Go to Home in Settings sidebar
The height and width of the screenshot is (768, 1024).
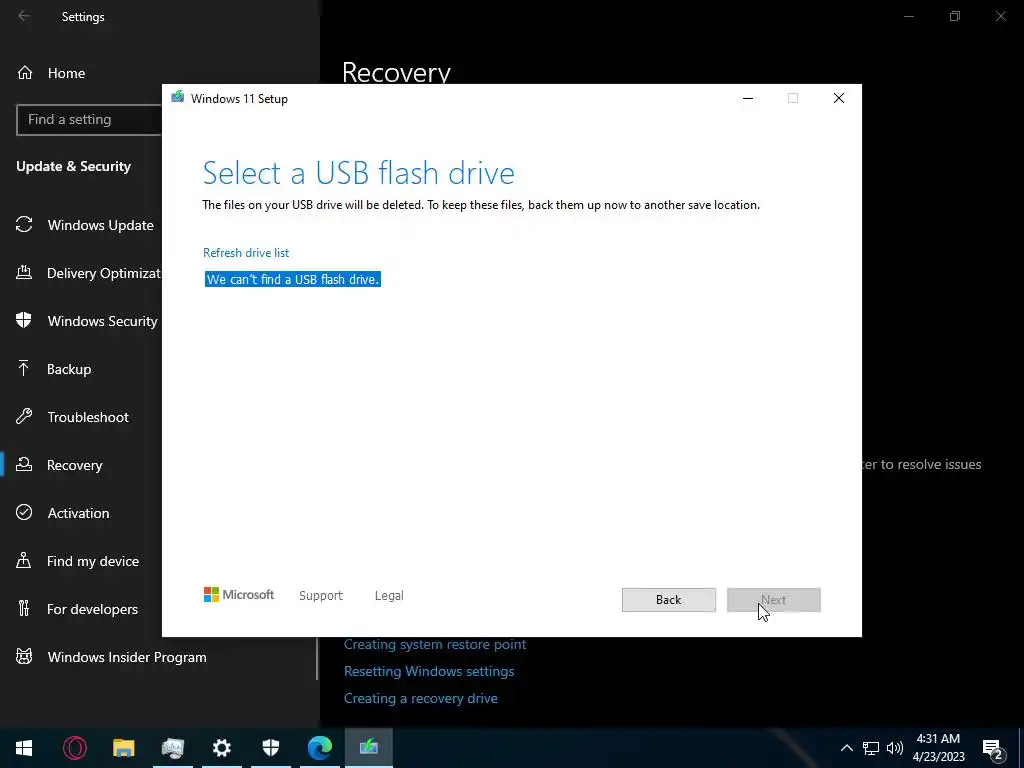click(66, 73)
